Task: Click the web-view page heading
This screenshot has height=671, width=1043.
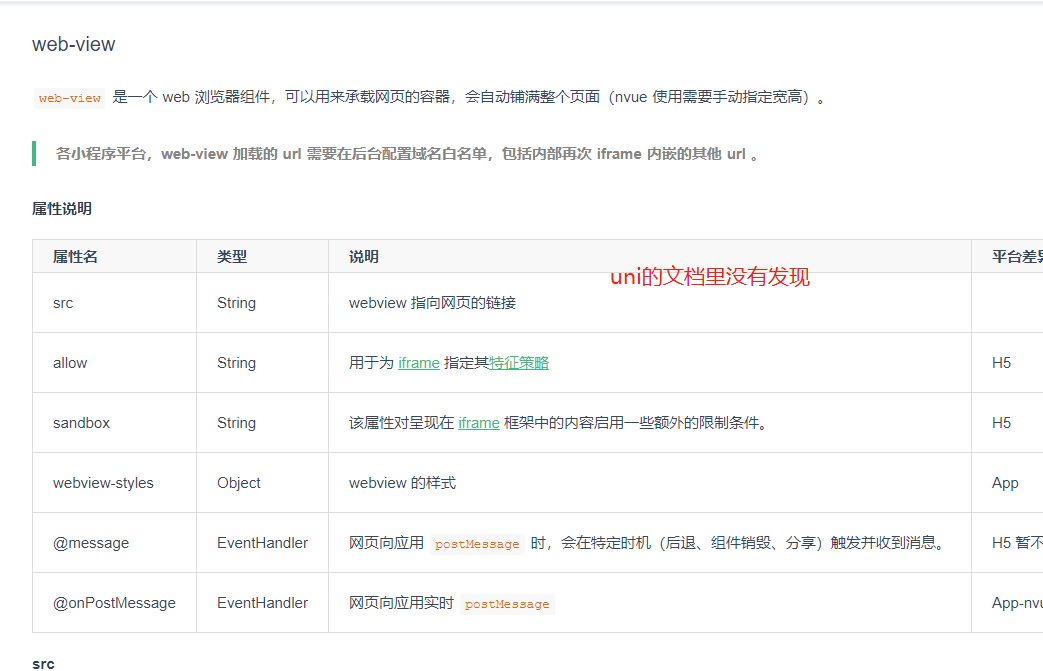Action: click(x=73, y=45)
